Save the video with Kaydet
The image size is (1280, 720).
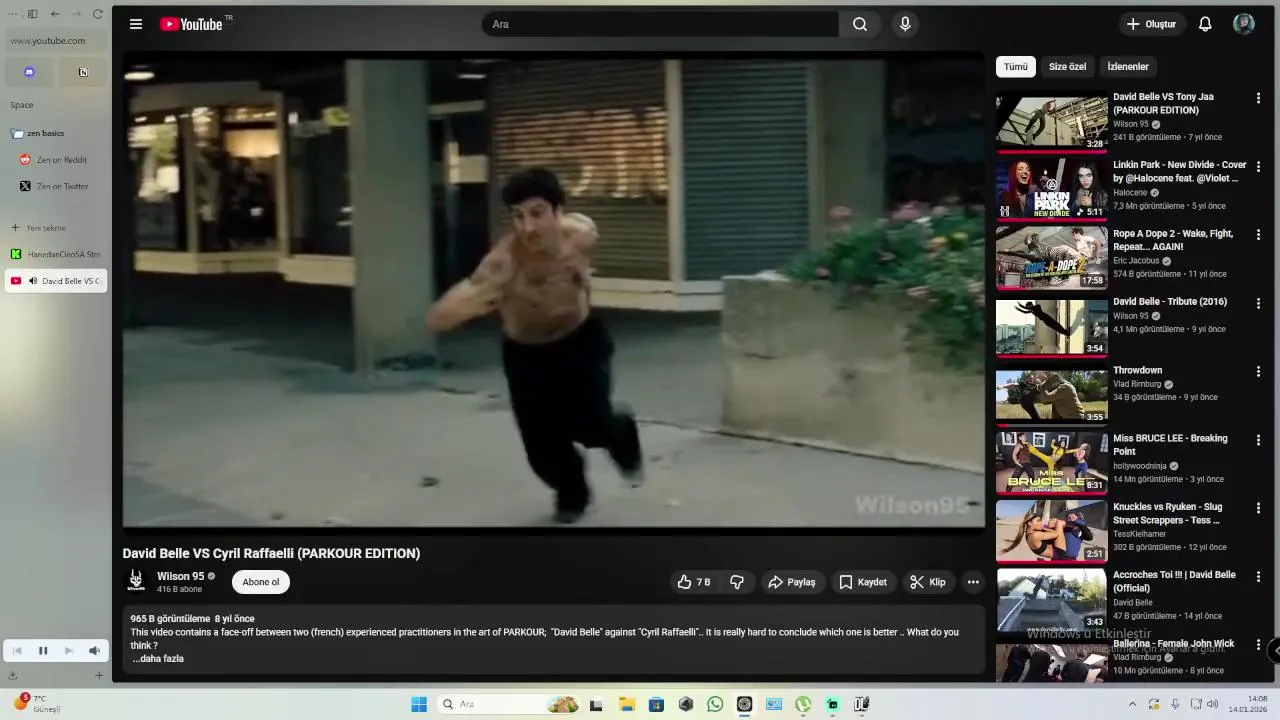pos(863,582)
